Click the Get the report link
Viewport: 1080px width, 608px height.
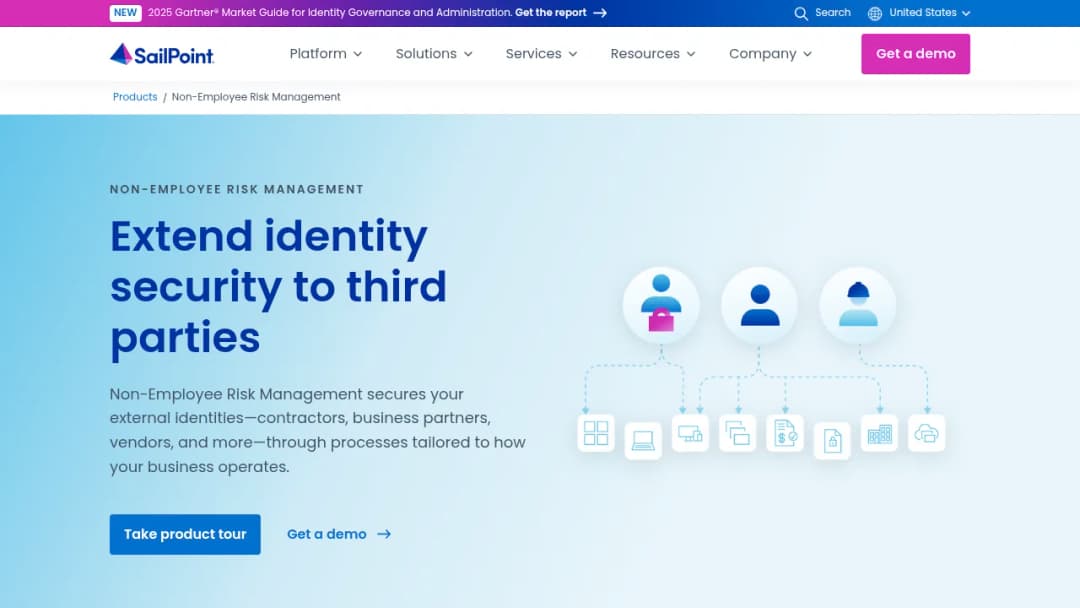tap(551, 13)
